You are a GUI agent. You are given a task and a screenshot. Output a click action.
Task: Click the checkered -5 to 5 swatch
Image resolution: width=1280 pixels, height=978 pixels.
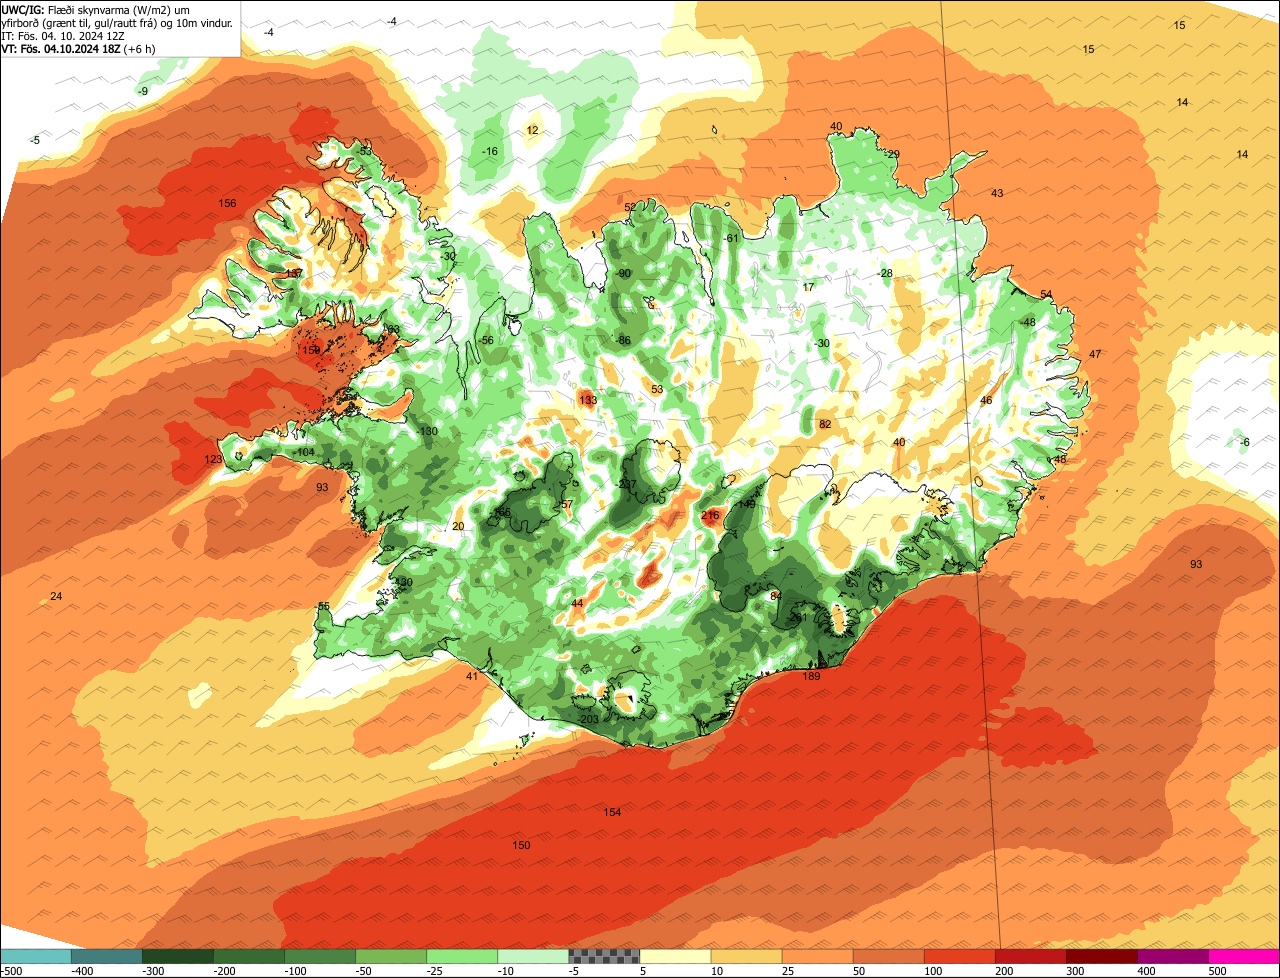coord(604,955)
